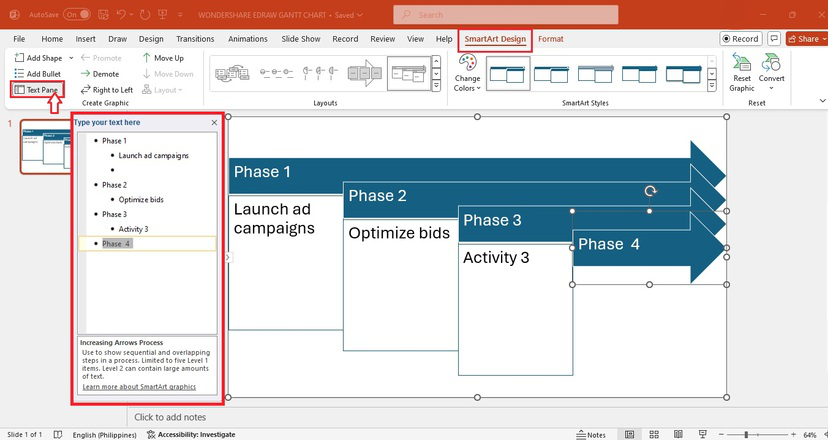The width and height of the screenshot is (828, 440).
Task: Click the Save icon in title bar
Action: (104, 15)
